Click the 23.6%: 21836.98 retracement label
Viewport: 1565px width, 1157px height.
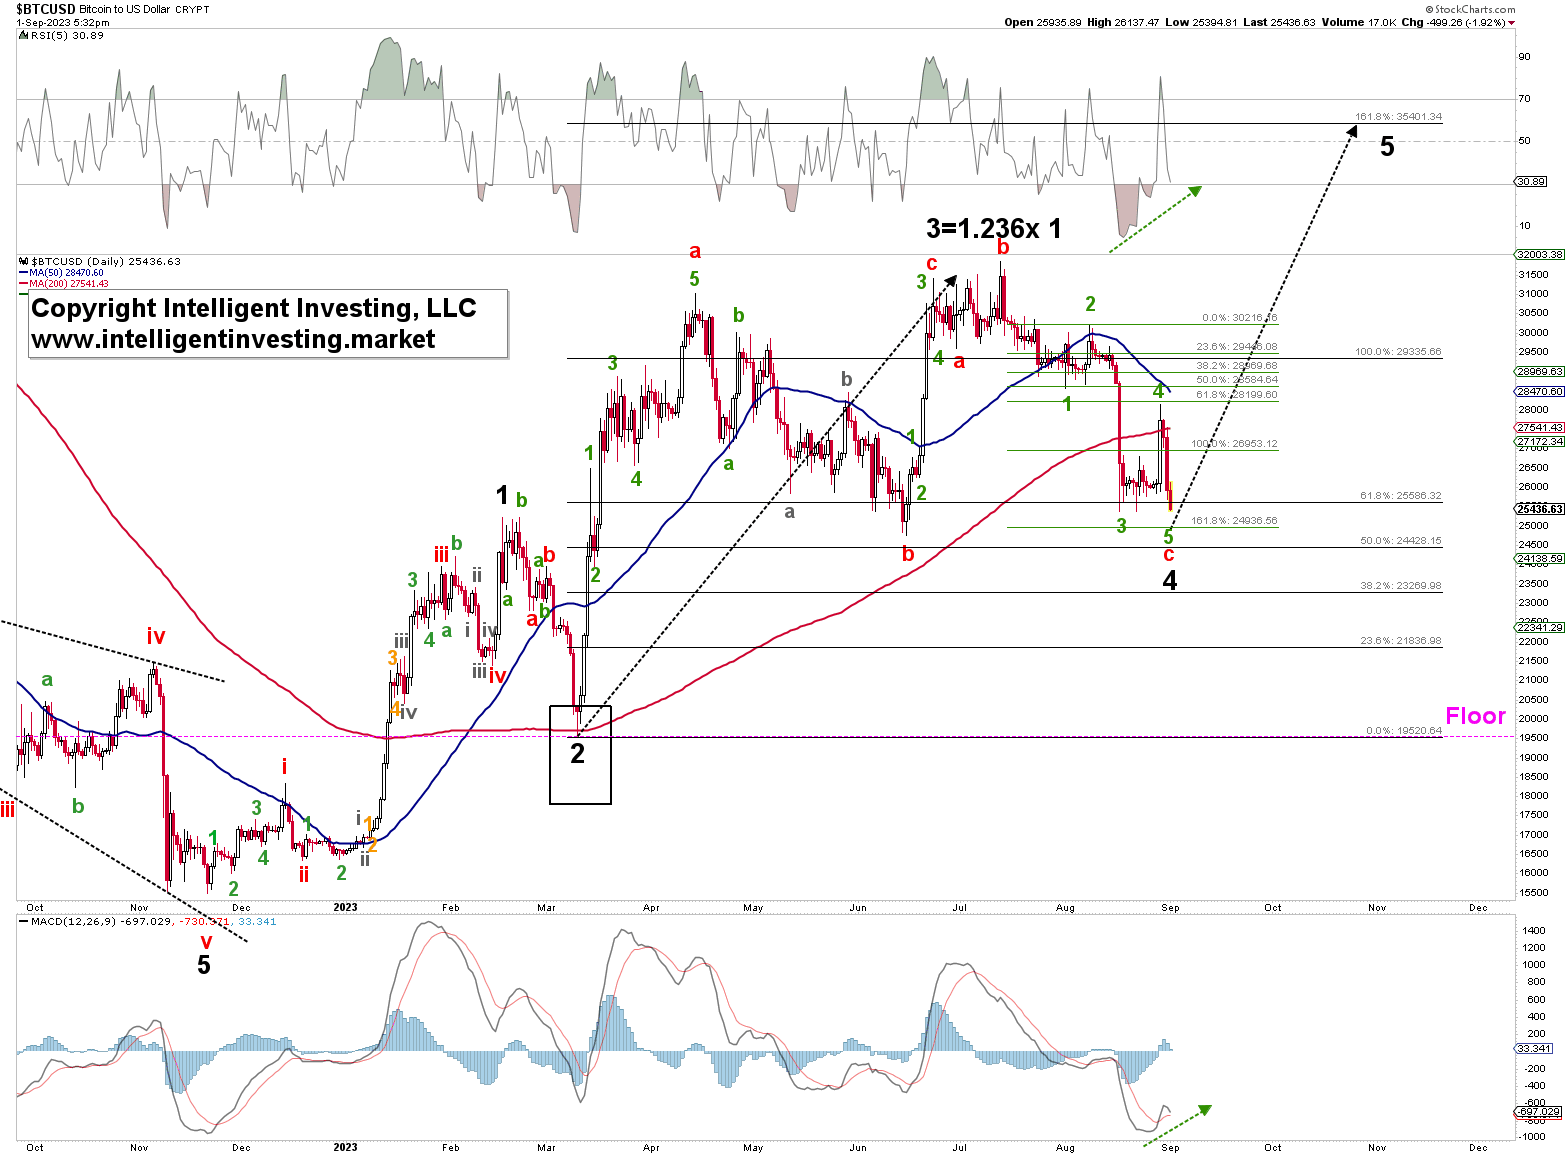pyautogui.click(x=1401, y=641)
